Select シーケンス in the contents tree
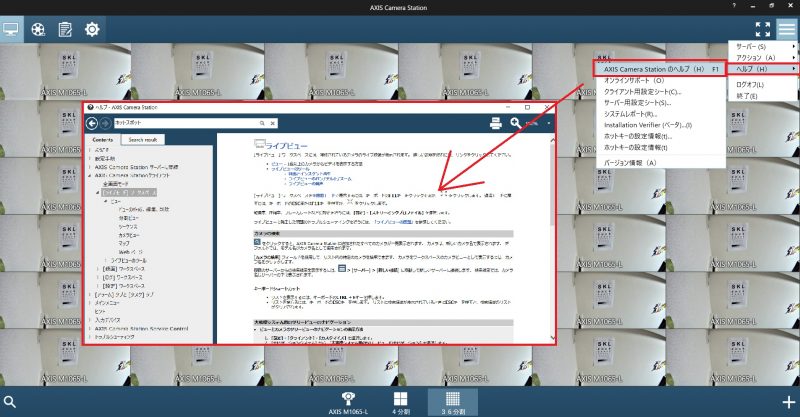Image resolution: width=800 pixels, height=417 pixels. 128,227
